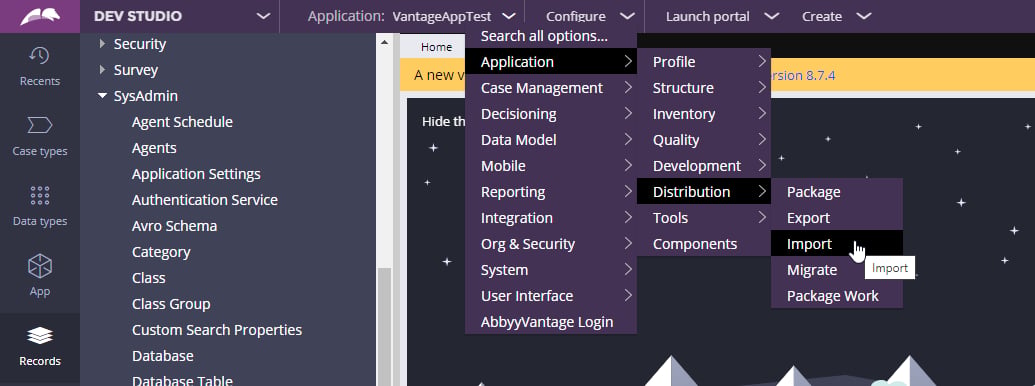Screen dimensions: 1035x386
Task: Open the Configure menu
Action: pyautogui.click(x=590, y=16)
